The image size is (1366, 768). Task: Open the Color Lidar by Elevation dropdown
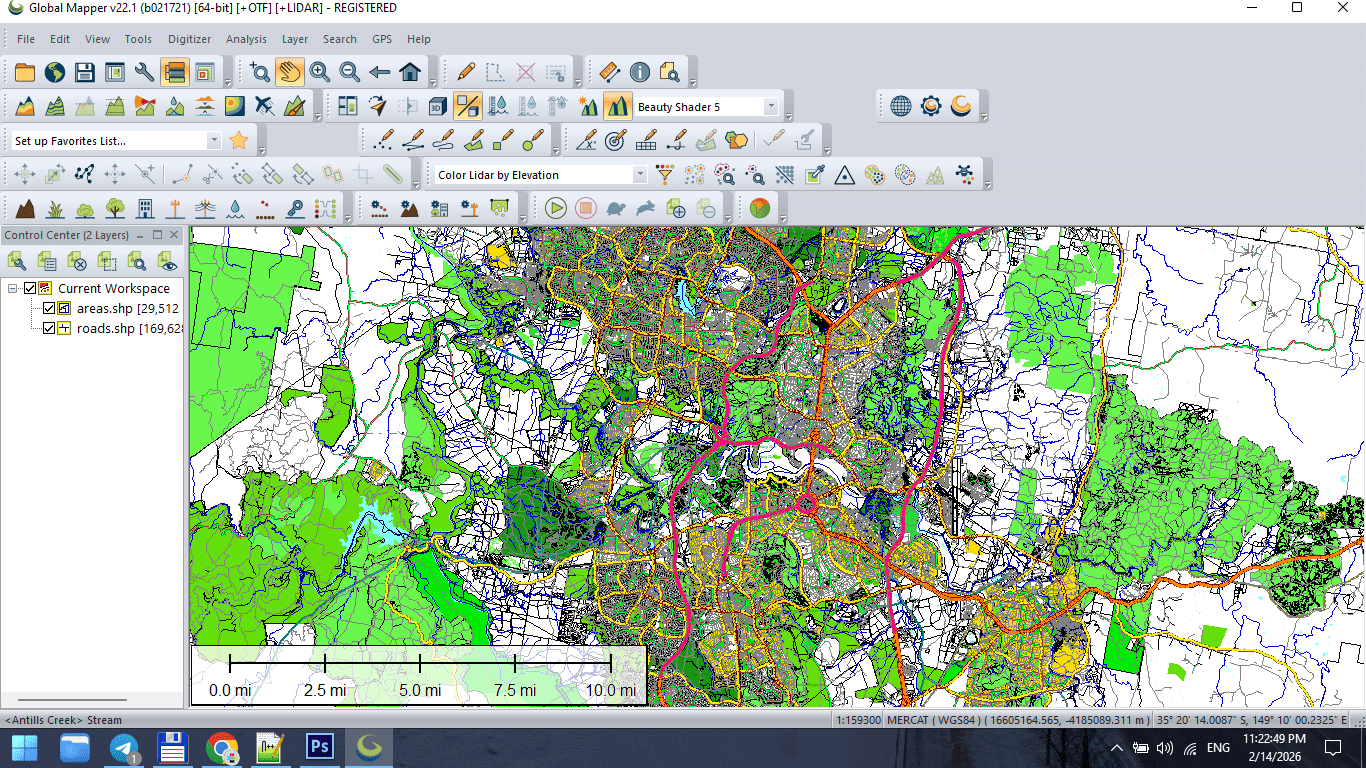pyautogui.click(x=640, y=174)
